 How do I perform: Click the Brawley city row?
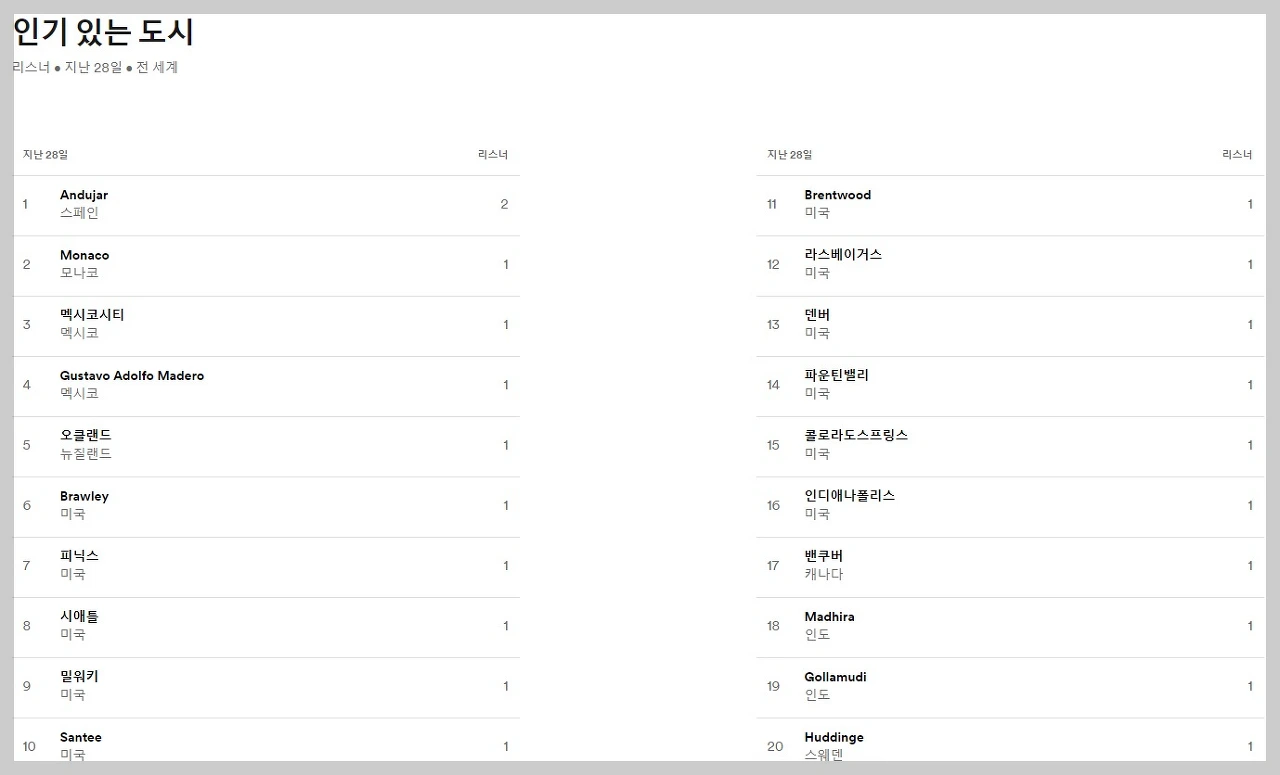[x=85, y=496]
